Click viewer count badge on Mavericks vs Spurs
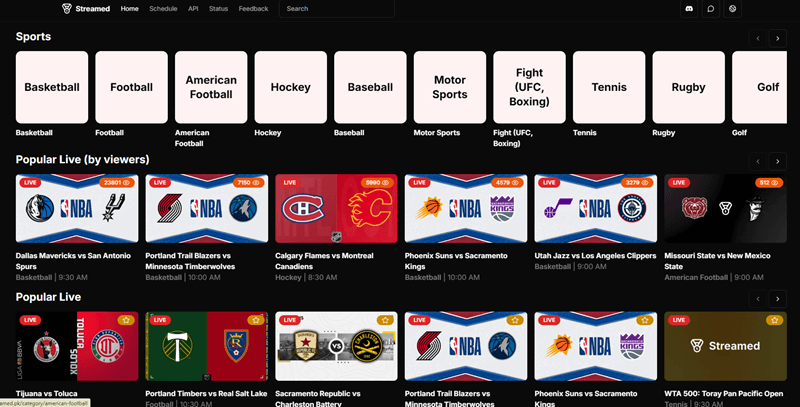Image resolution: width=800 pixels, height=407 pixels. pyautogui.click(x=117, y=182)
